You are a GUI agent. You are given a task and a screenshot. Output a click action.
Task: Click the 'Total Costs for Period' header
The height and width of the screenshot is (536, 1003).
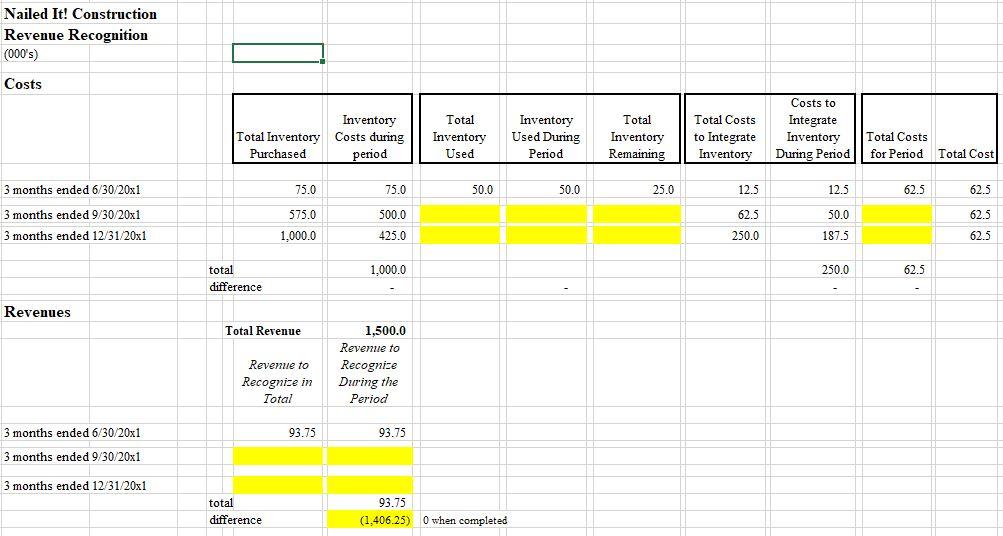pyautogui.click(x=896, y=145)
